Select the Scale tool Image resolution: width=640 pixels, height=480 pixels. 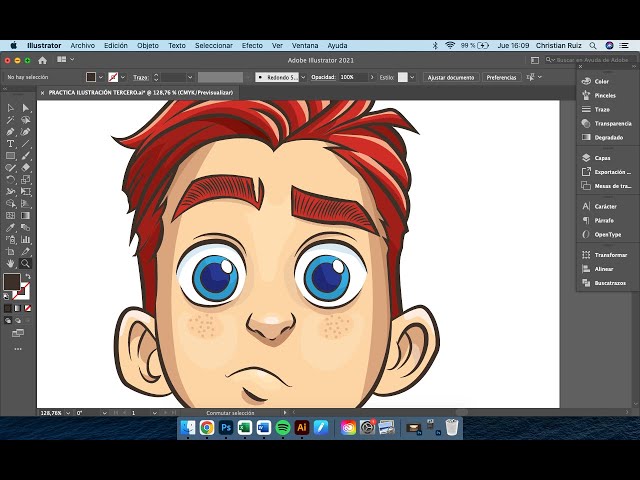26,180
